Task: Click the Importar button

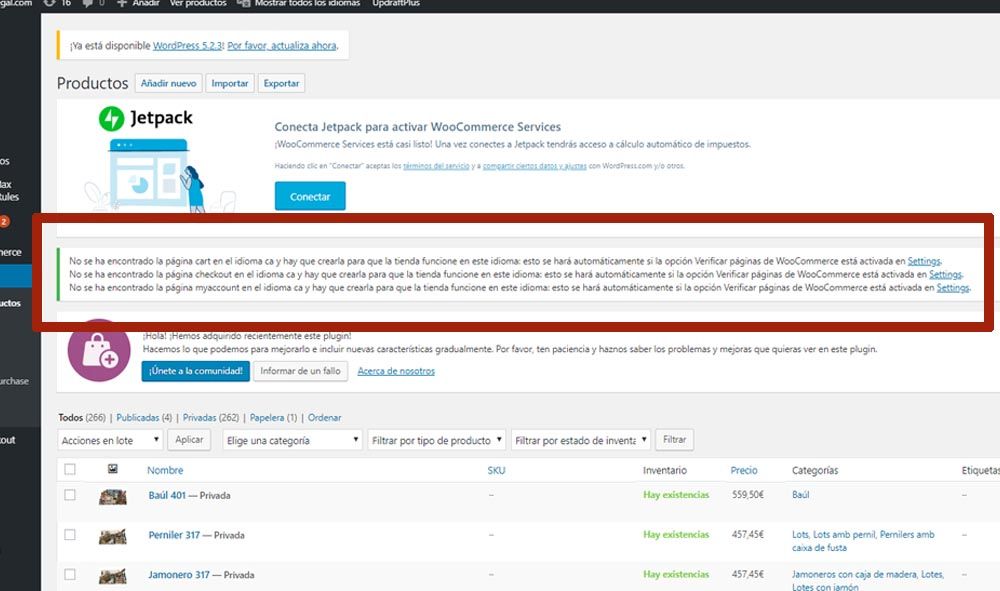Action: tap(230, 84)
